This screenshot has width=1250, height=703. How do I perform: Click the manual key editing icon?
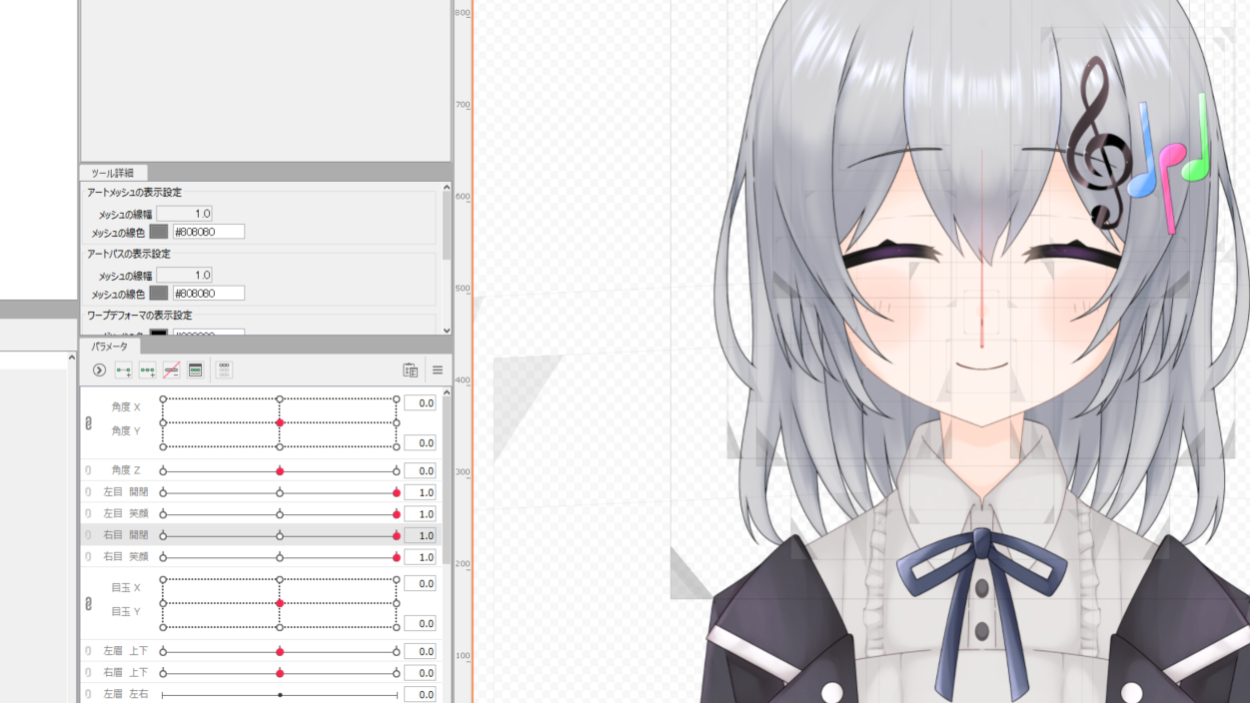coord(196,370)
